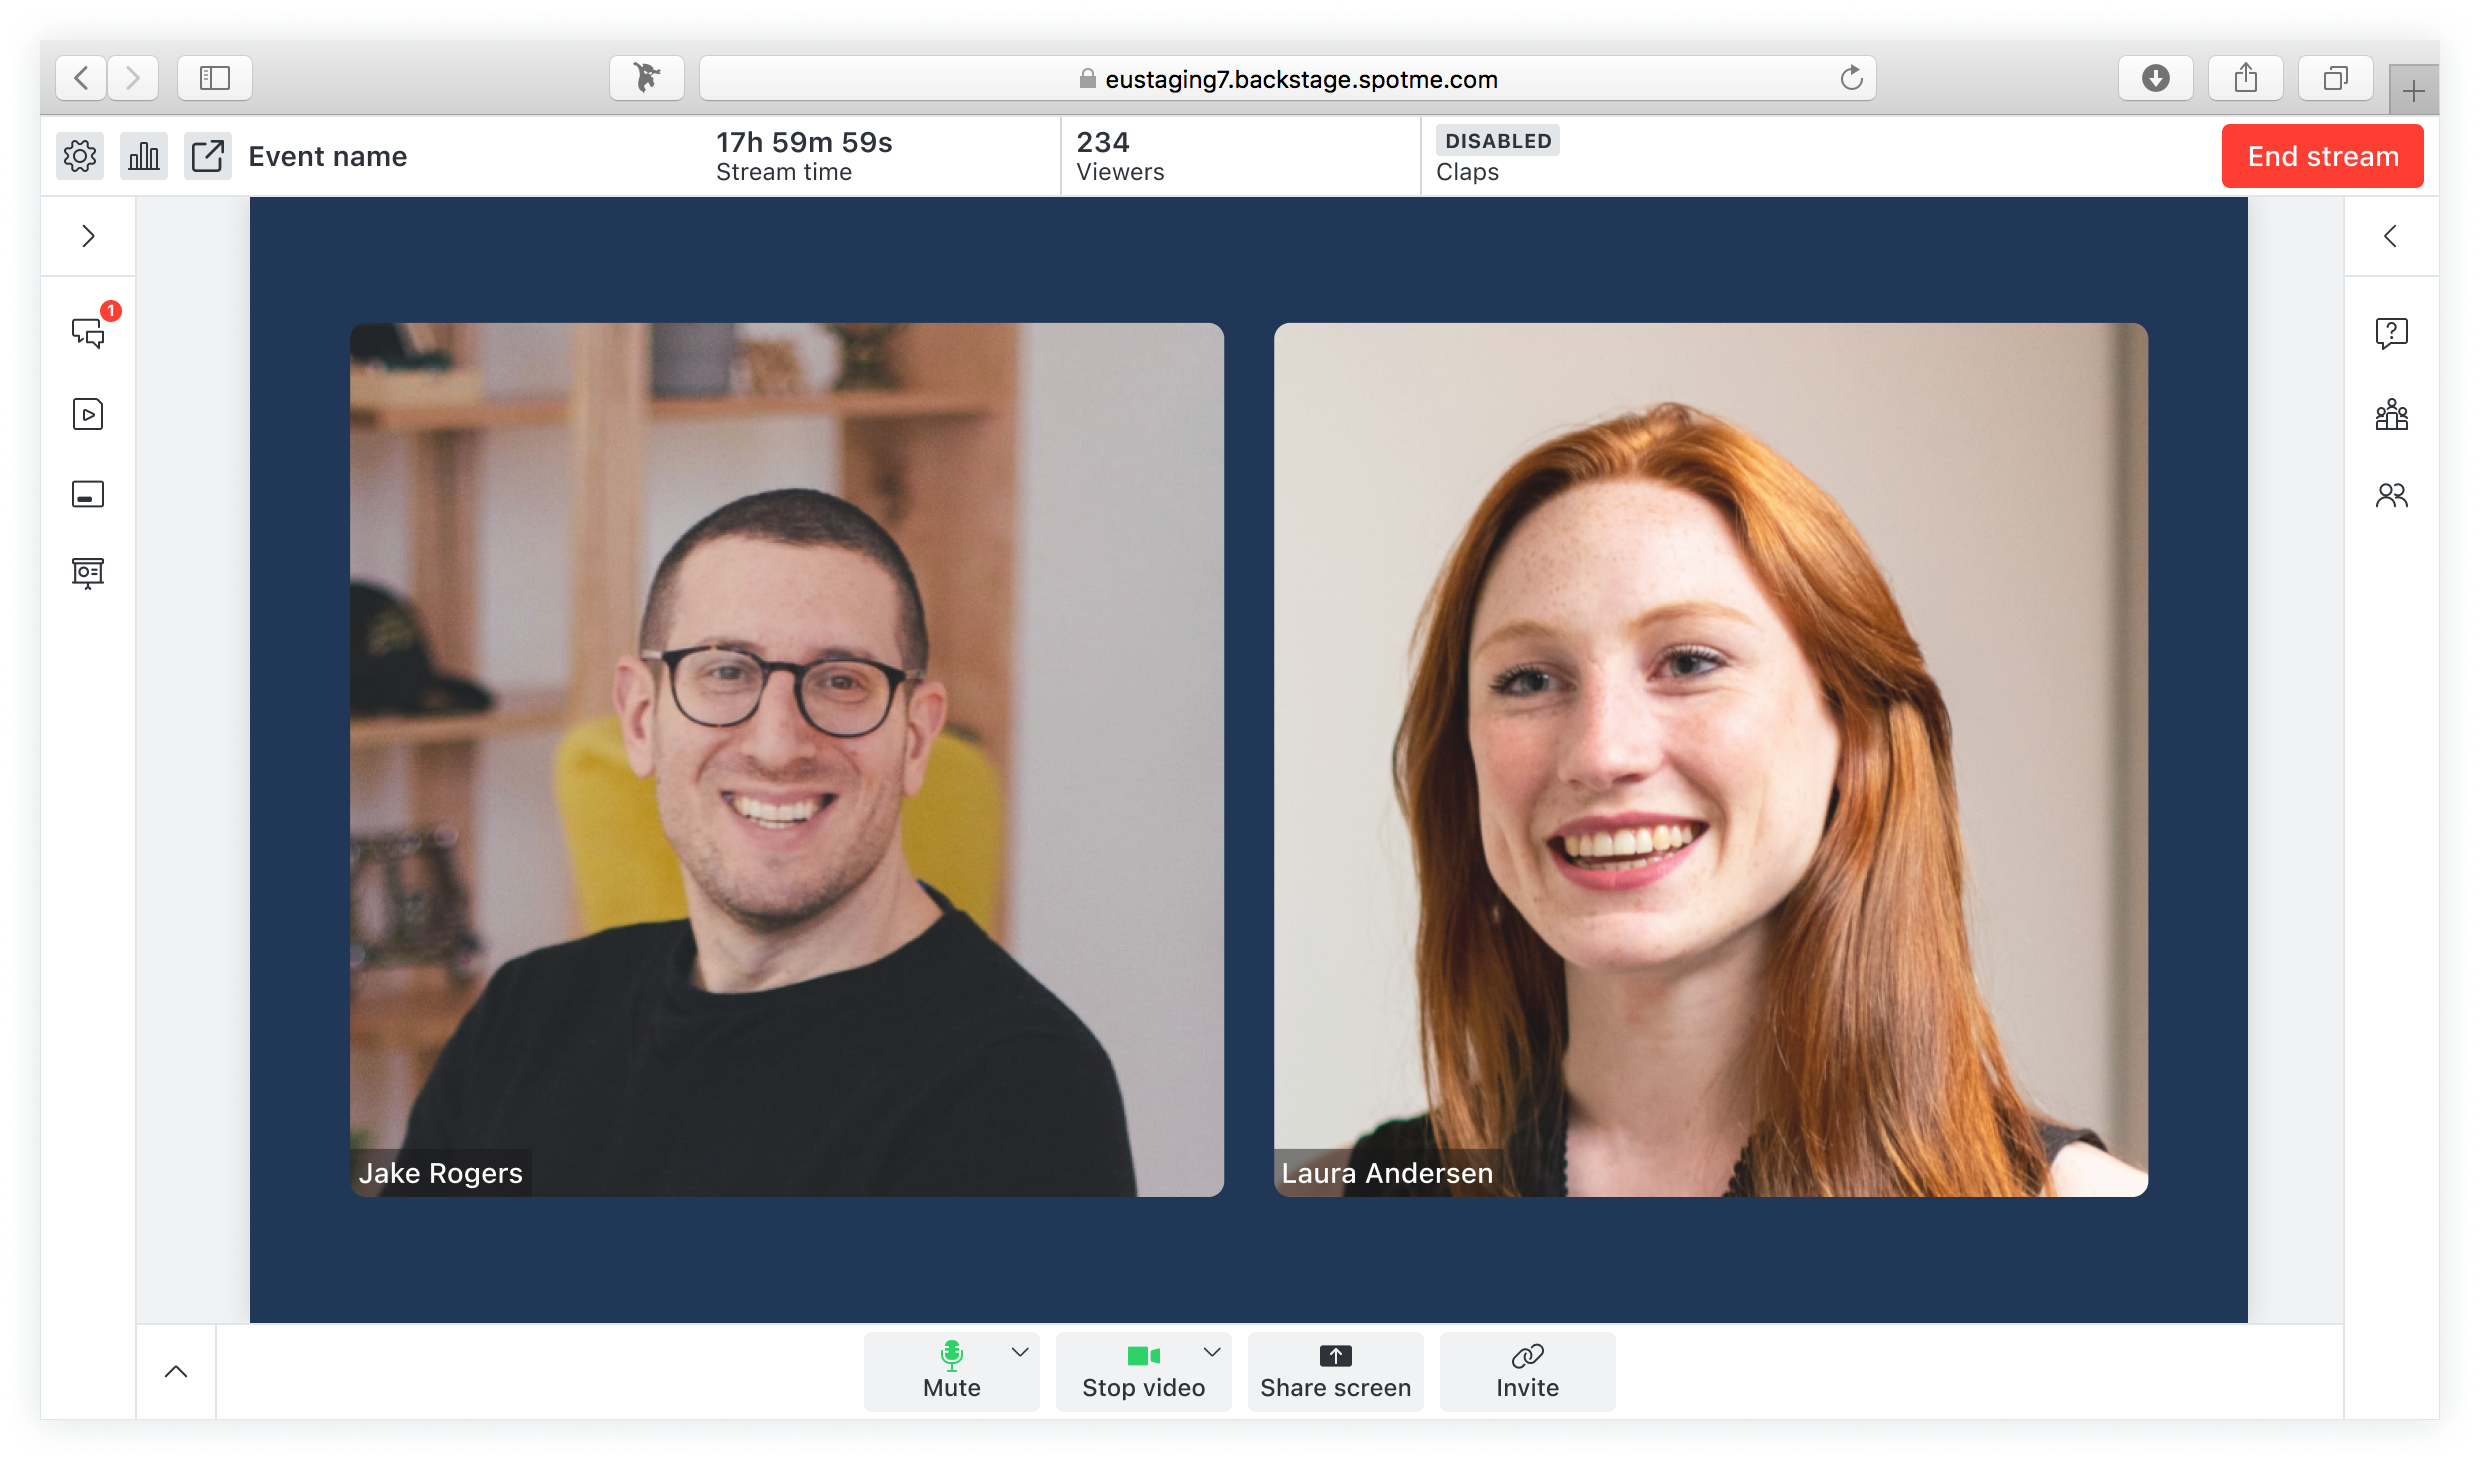The height and width of the screenshot is (1461, 2480).
Task: Go back in browser history
Action: tap(81, 78)
